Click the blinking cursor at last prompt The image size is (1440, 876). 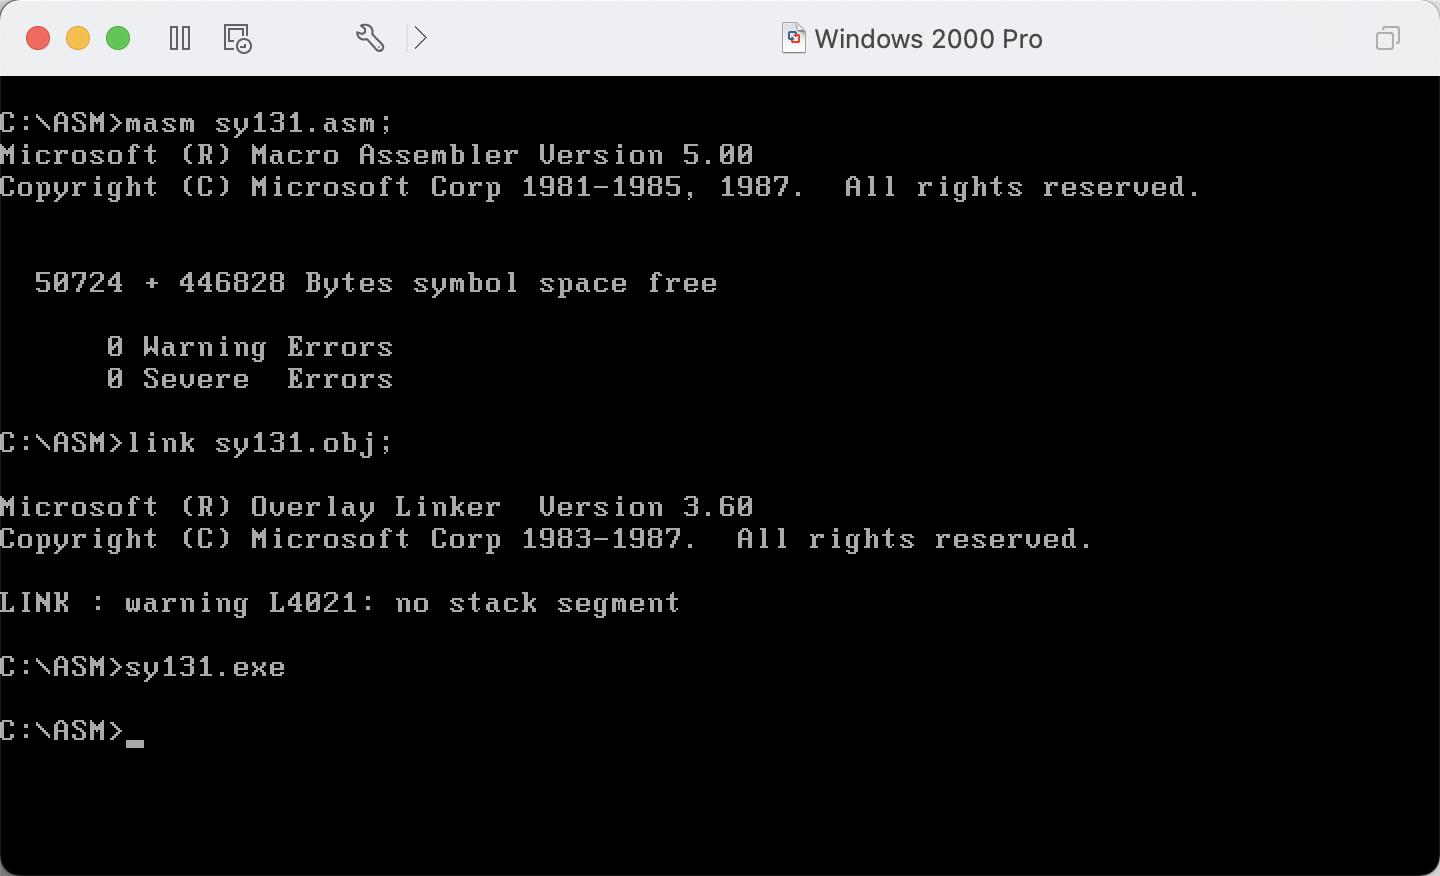tap(135, 743)
